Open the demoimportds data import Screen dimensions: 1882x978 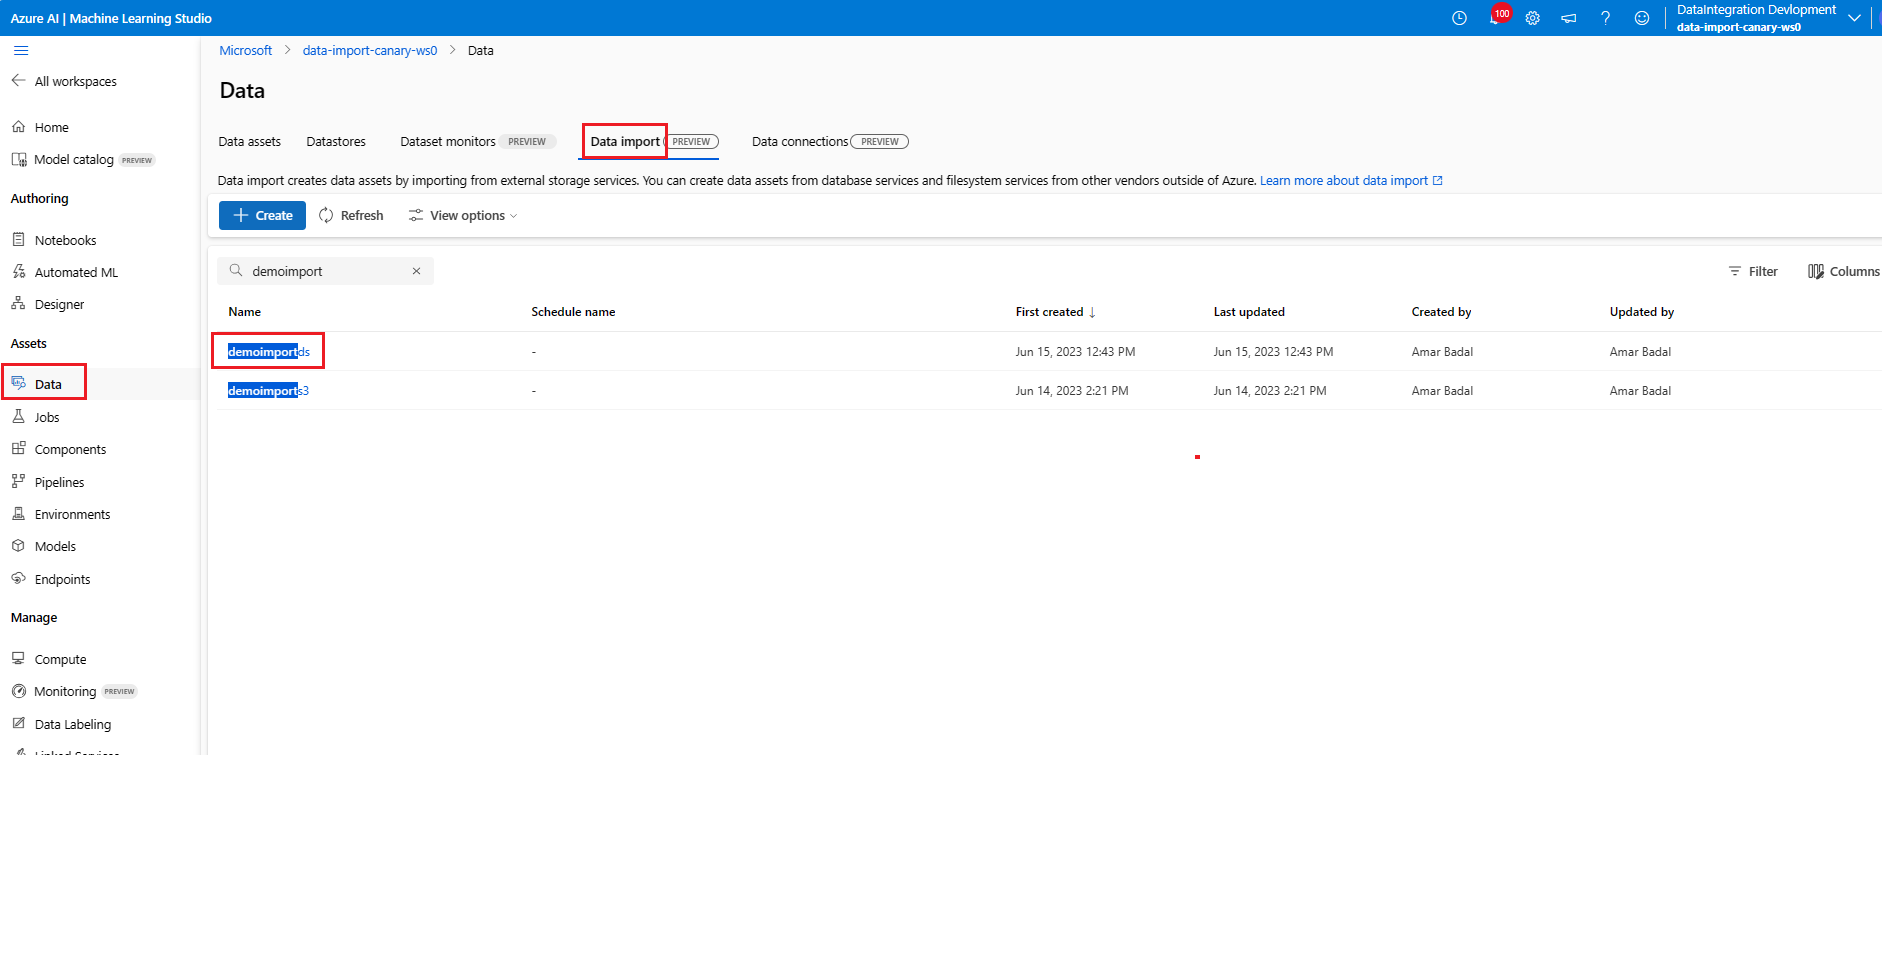(x=269, y=352)
